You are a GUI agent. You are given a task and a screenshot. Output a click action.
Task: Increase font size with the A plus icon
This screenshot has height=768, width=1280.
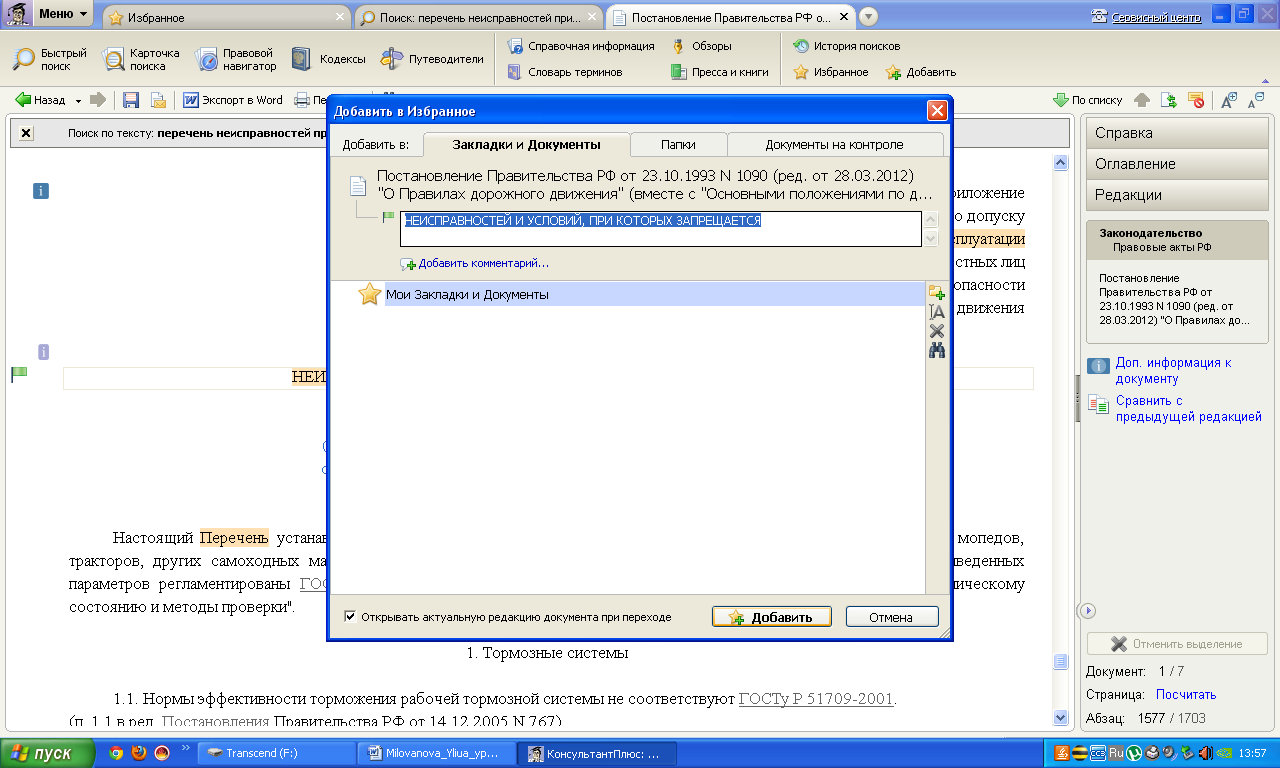1229,100
